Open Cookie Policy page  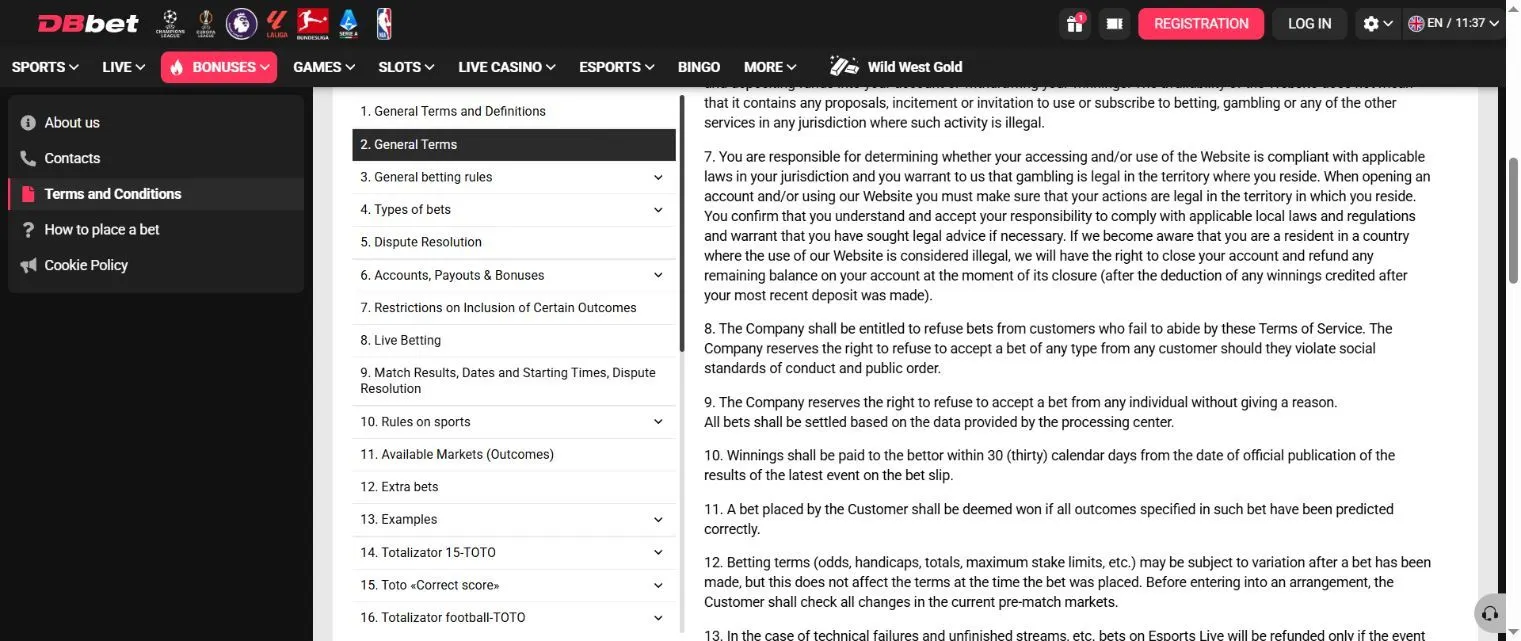(x=156, y=265)
